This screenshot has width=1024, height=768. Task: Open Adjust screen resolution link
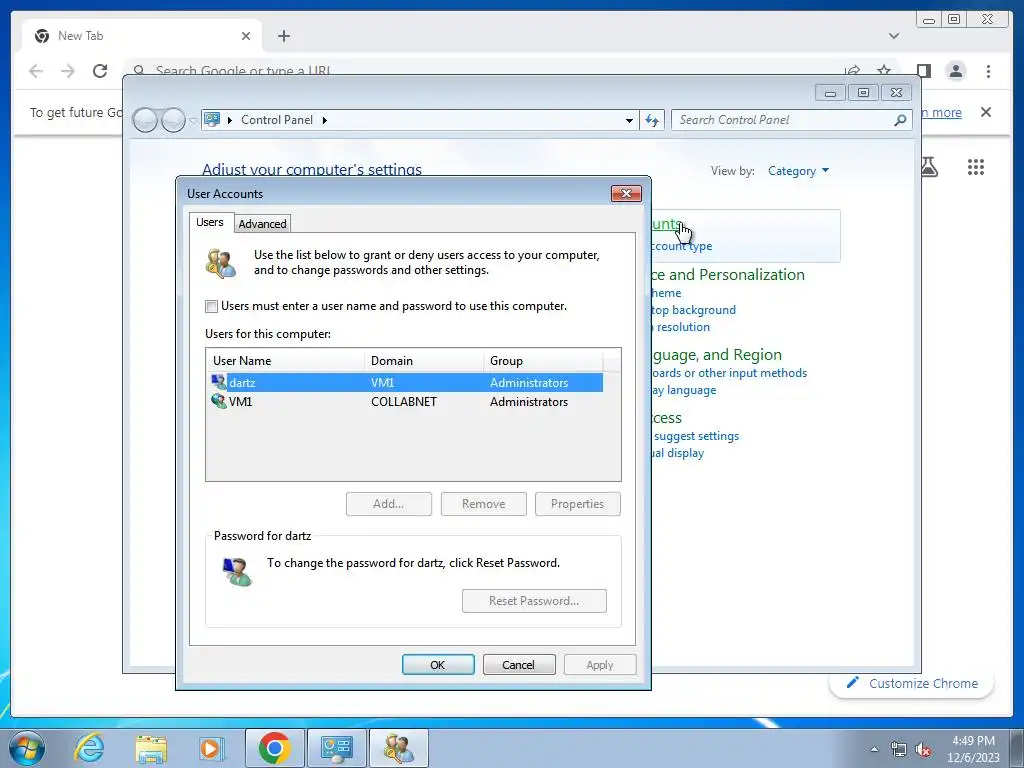[x=680, y=327]
